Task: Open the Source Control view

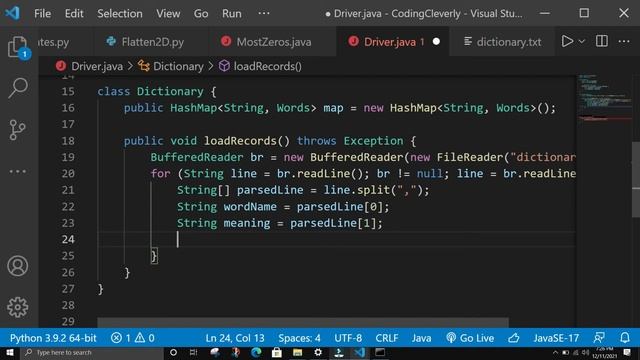Action: pyautogui.click(x=17, y=130)
